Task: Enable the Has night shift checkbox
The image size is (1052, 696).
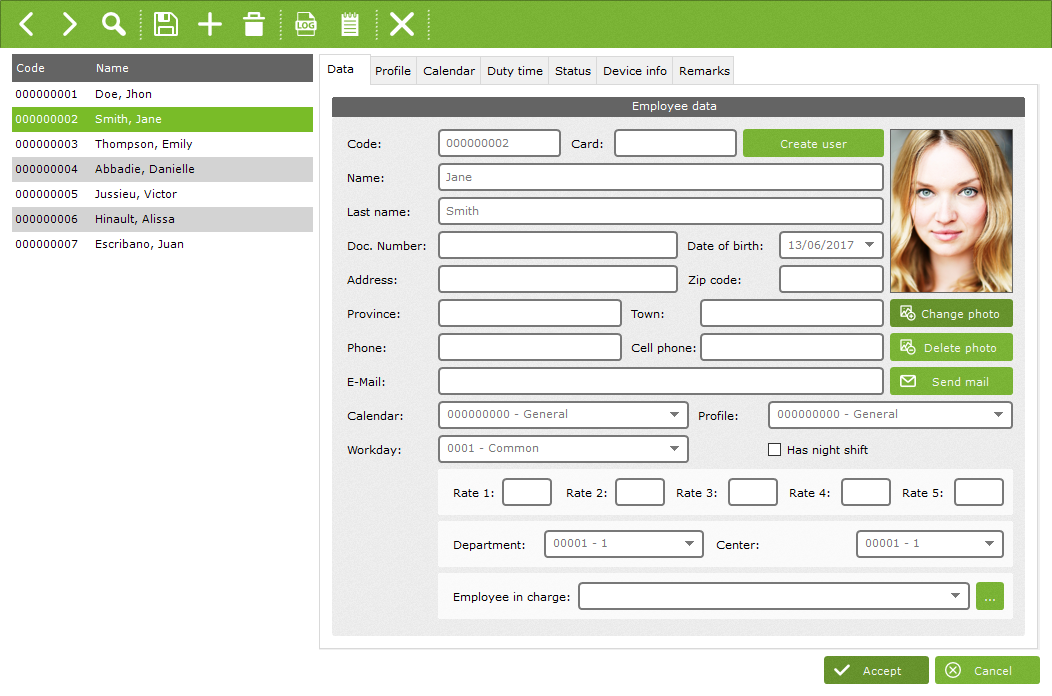Action: pos(774,450)
